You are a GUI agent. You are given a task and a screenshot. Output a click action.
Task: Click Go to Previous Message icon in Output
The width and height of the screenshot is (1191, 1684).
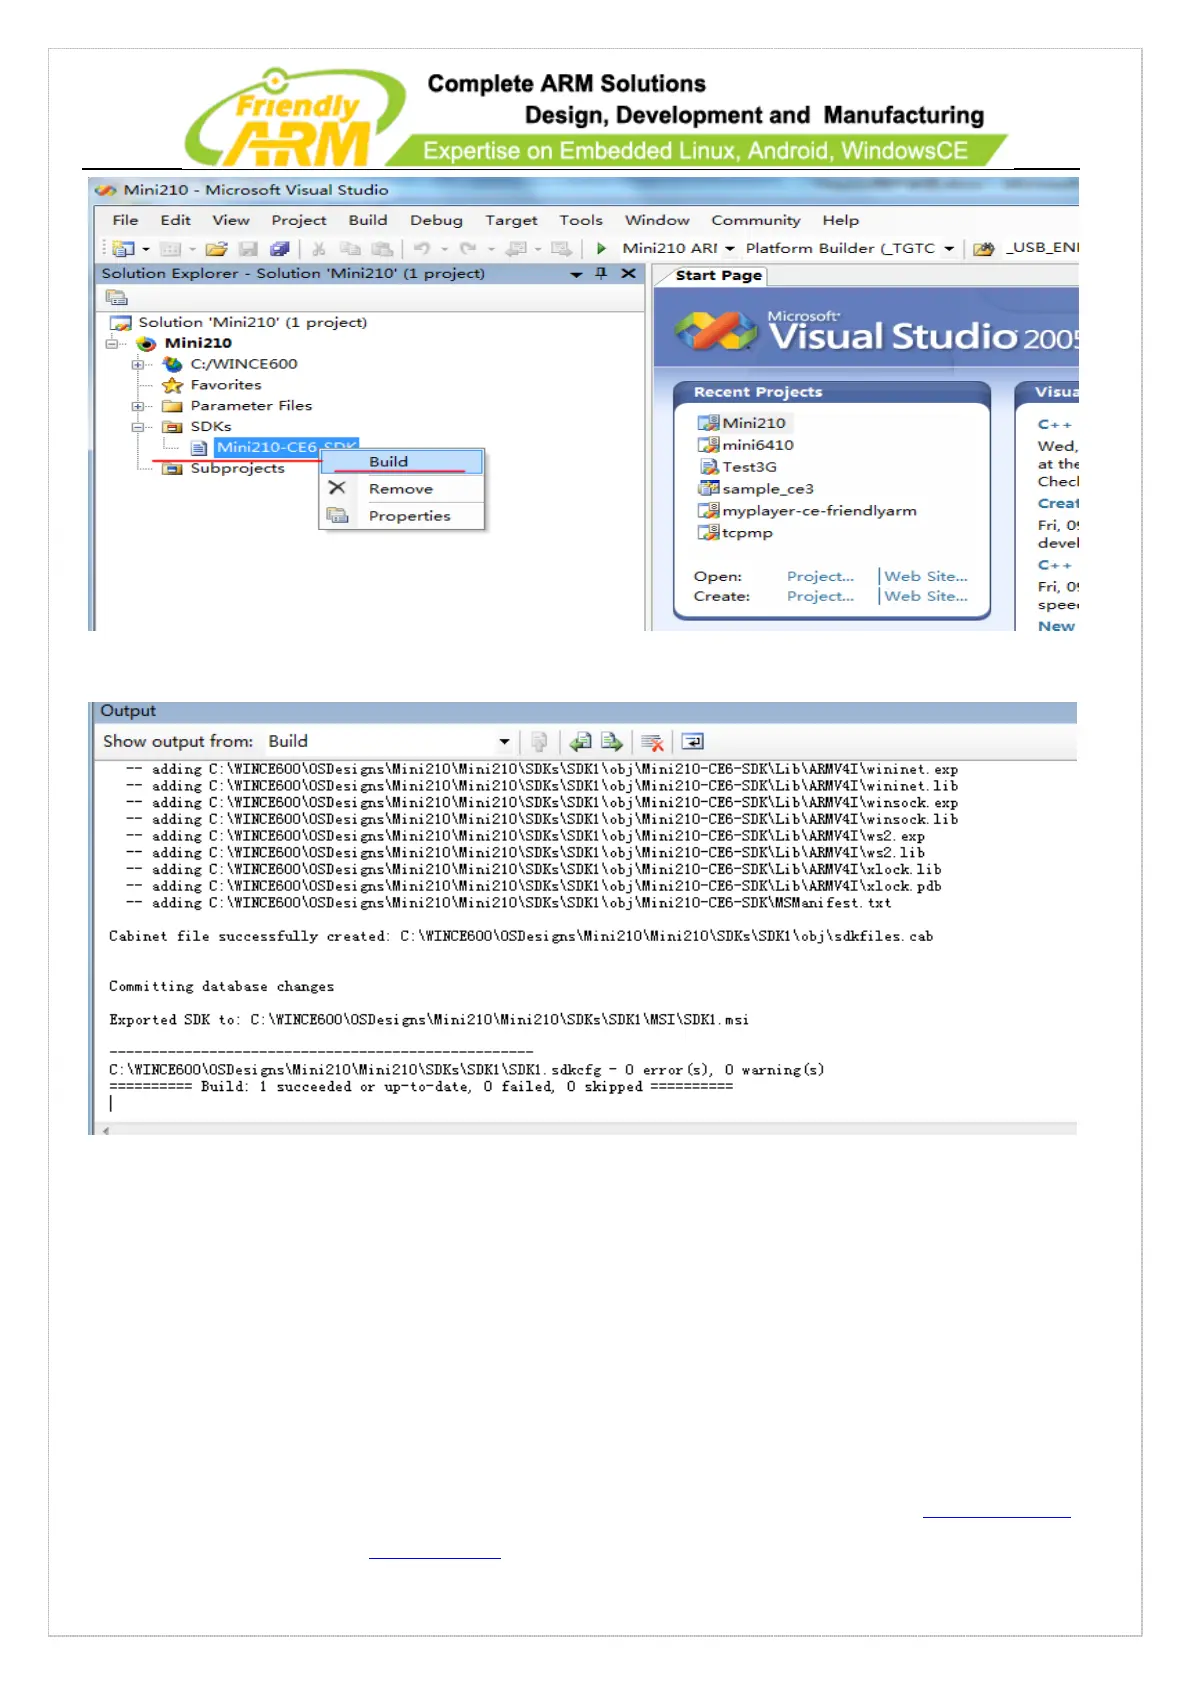(x=580, y=742)
